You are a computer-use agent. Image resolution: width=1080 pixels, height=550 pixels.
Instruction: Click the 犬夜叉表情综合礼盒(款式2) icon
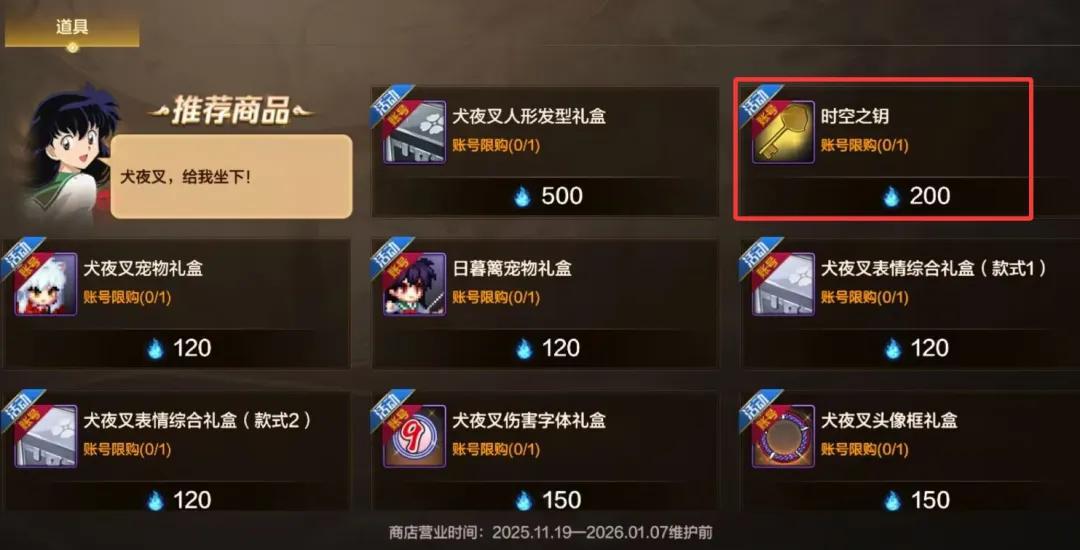pyautogui.click(x=45, y=436)
